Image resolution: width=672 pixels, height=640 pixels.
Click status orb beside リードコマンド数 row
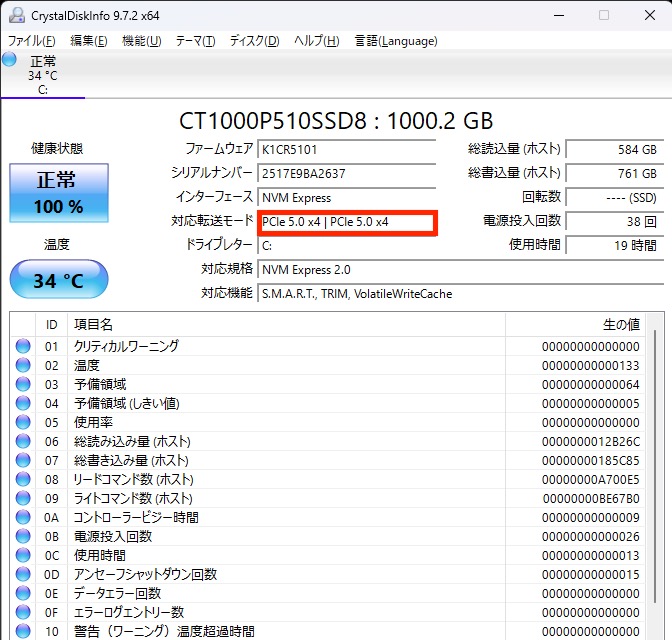(x=23, y=479)
